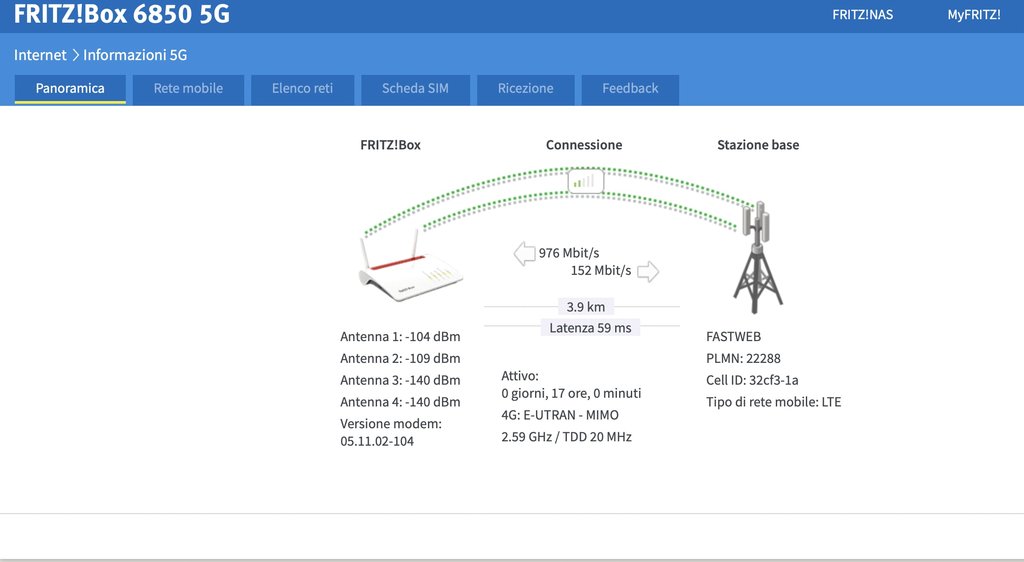Click Tipo di rete mobile: LTE

[774, 402]
